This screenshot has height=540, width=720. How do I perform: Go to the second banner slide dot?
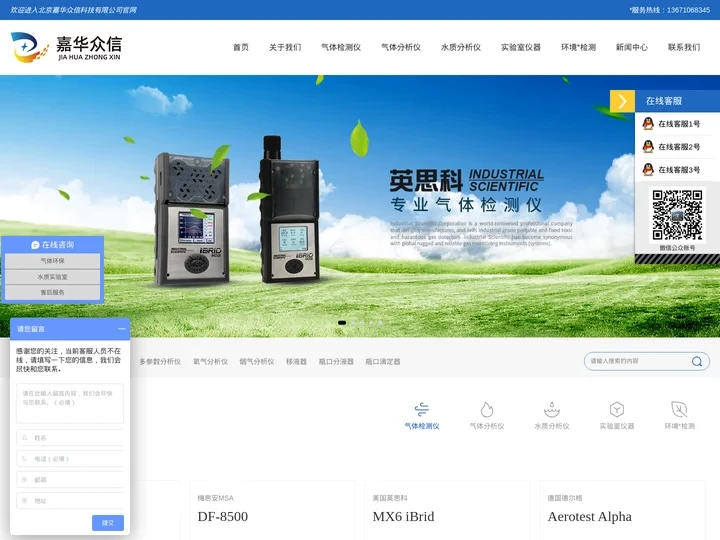[352, 323]
